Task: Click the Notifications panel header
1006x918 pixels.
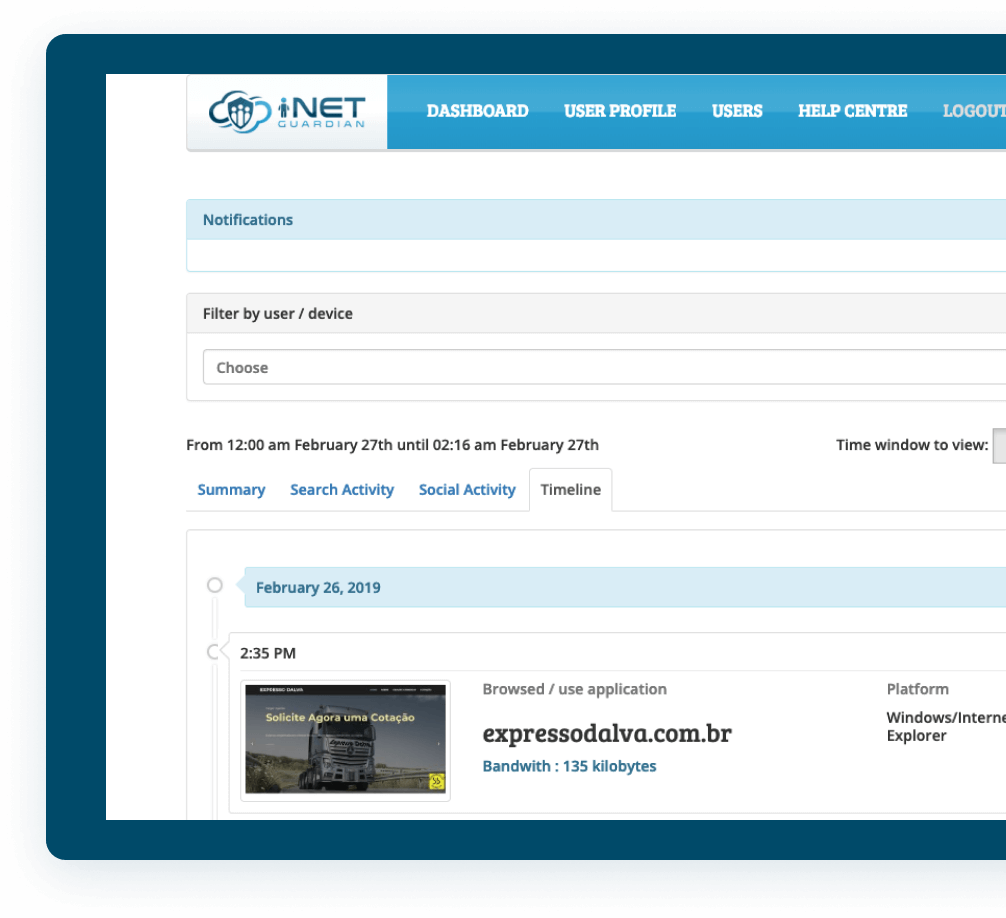Action: click(596, 219)
